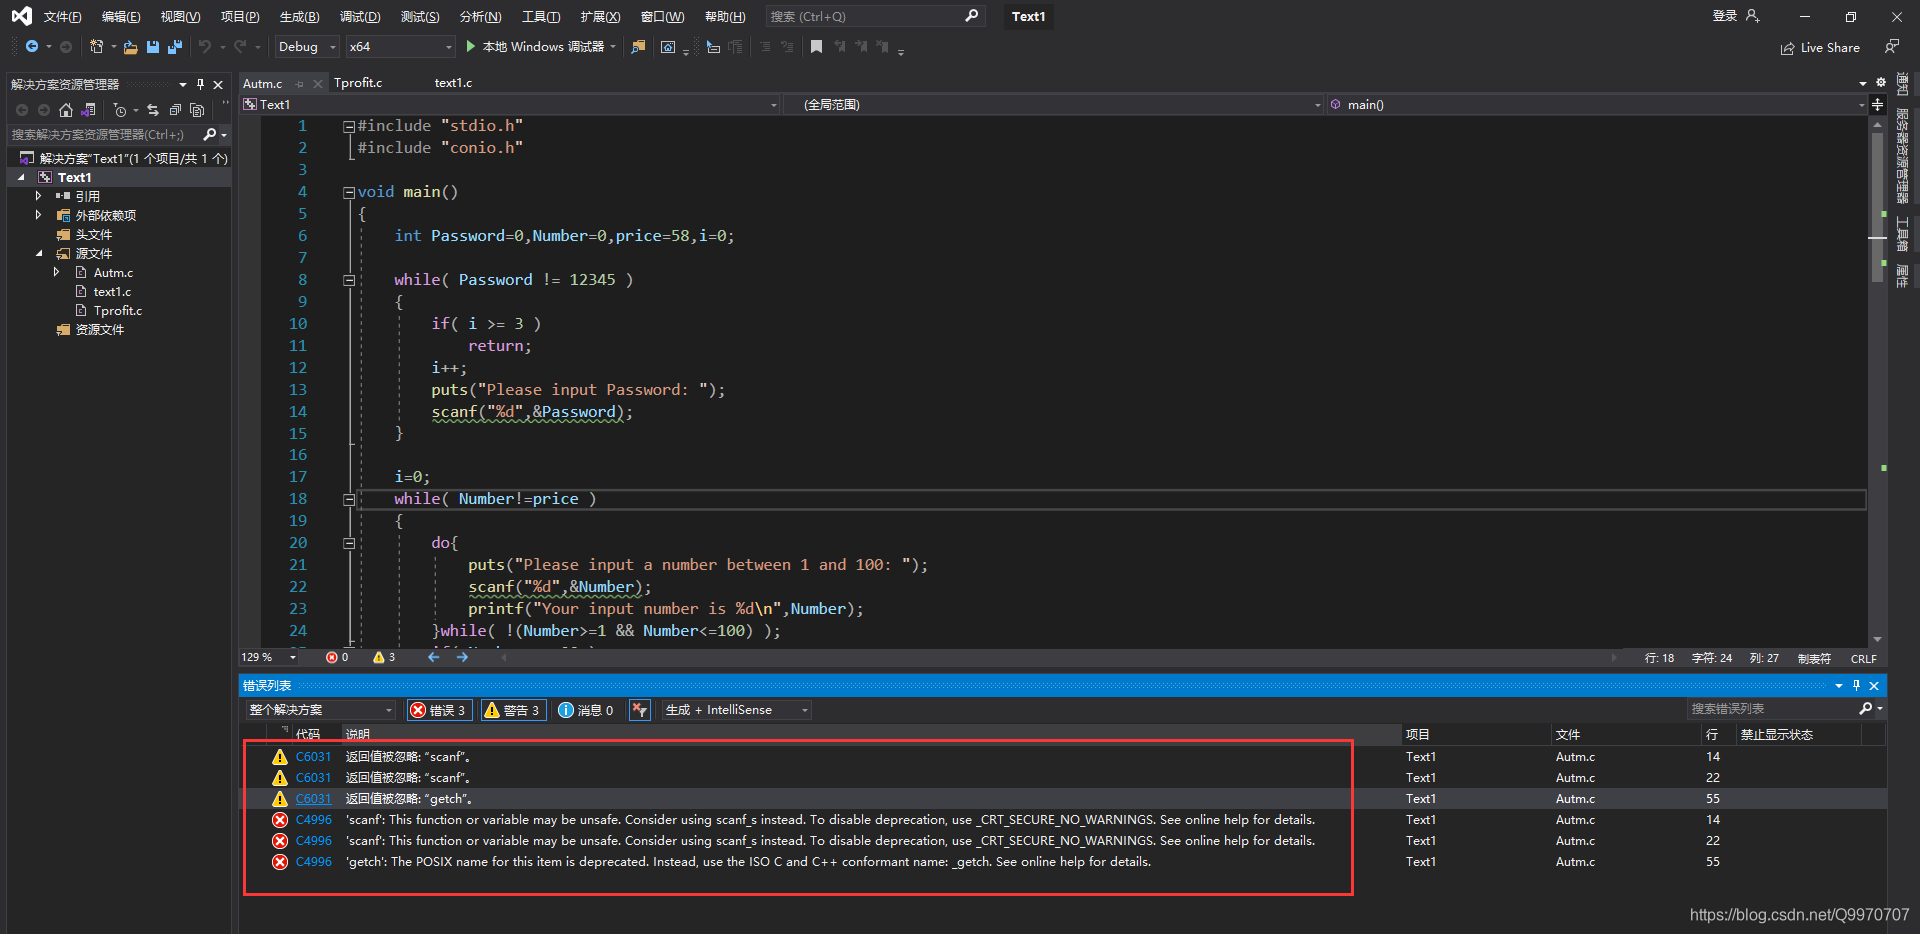Image resolution: width=1920 pixels, height=934 pixels.
Task: Open the Text1 project scope dropdown
Action: pyautogui.click(x=510, y=105)
